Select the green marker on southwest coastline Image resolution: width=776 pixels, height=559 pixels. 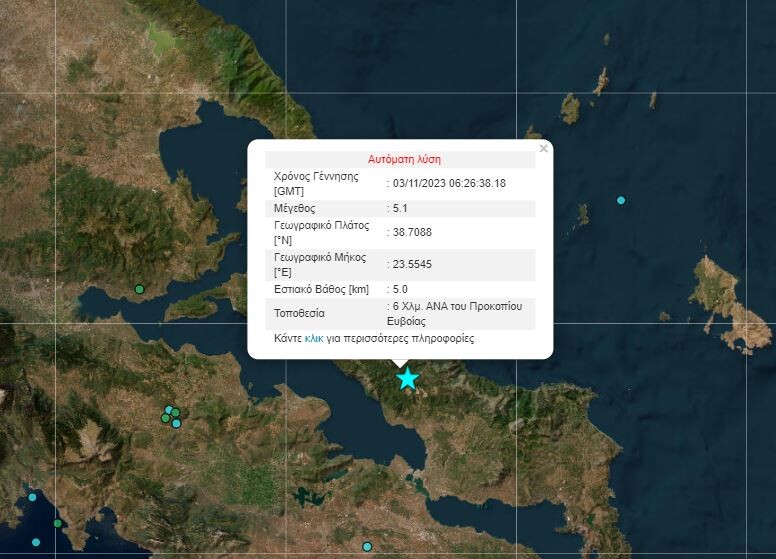58,522
